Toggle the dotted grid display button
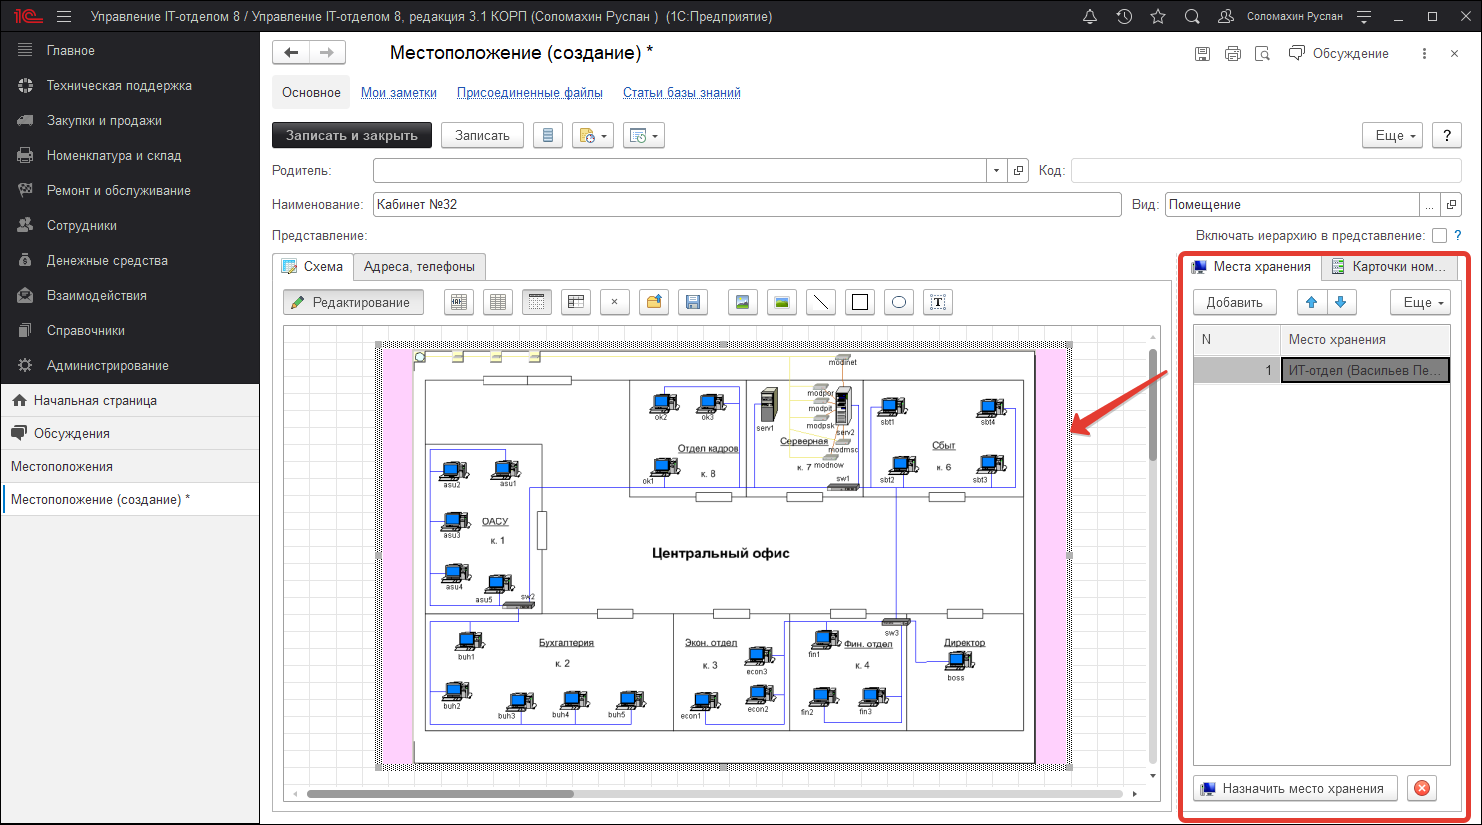Screen dimensions: 1482x825 (536, 303)
